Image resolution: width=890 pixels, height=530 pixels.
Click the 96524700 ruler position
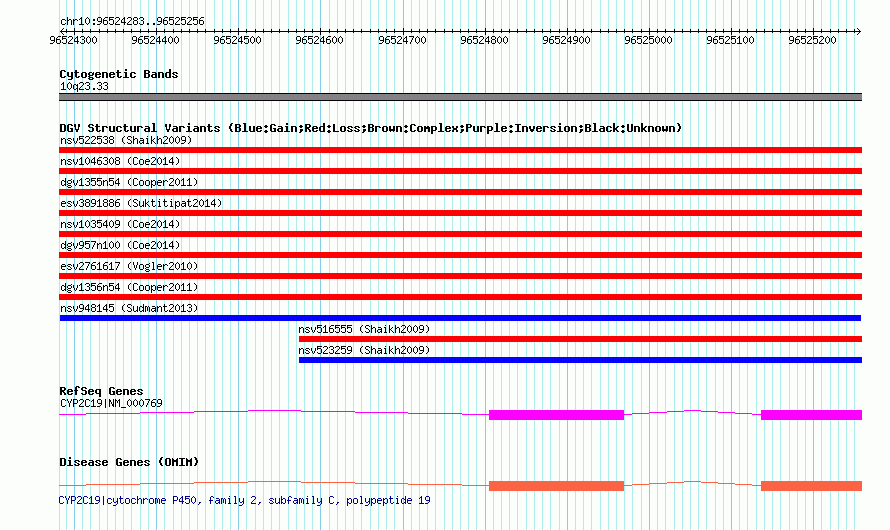click(402, 40)
